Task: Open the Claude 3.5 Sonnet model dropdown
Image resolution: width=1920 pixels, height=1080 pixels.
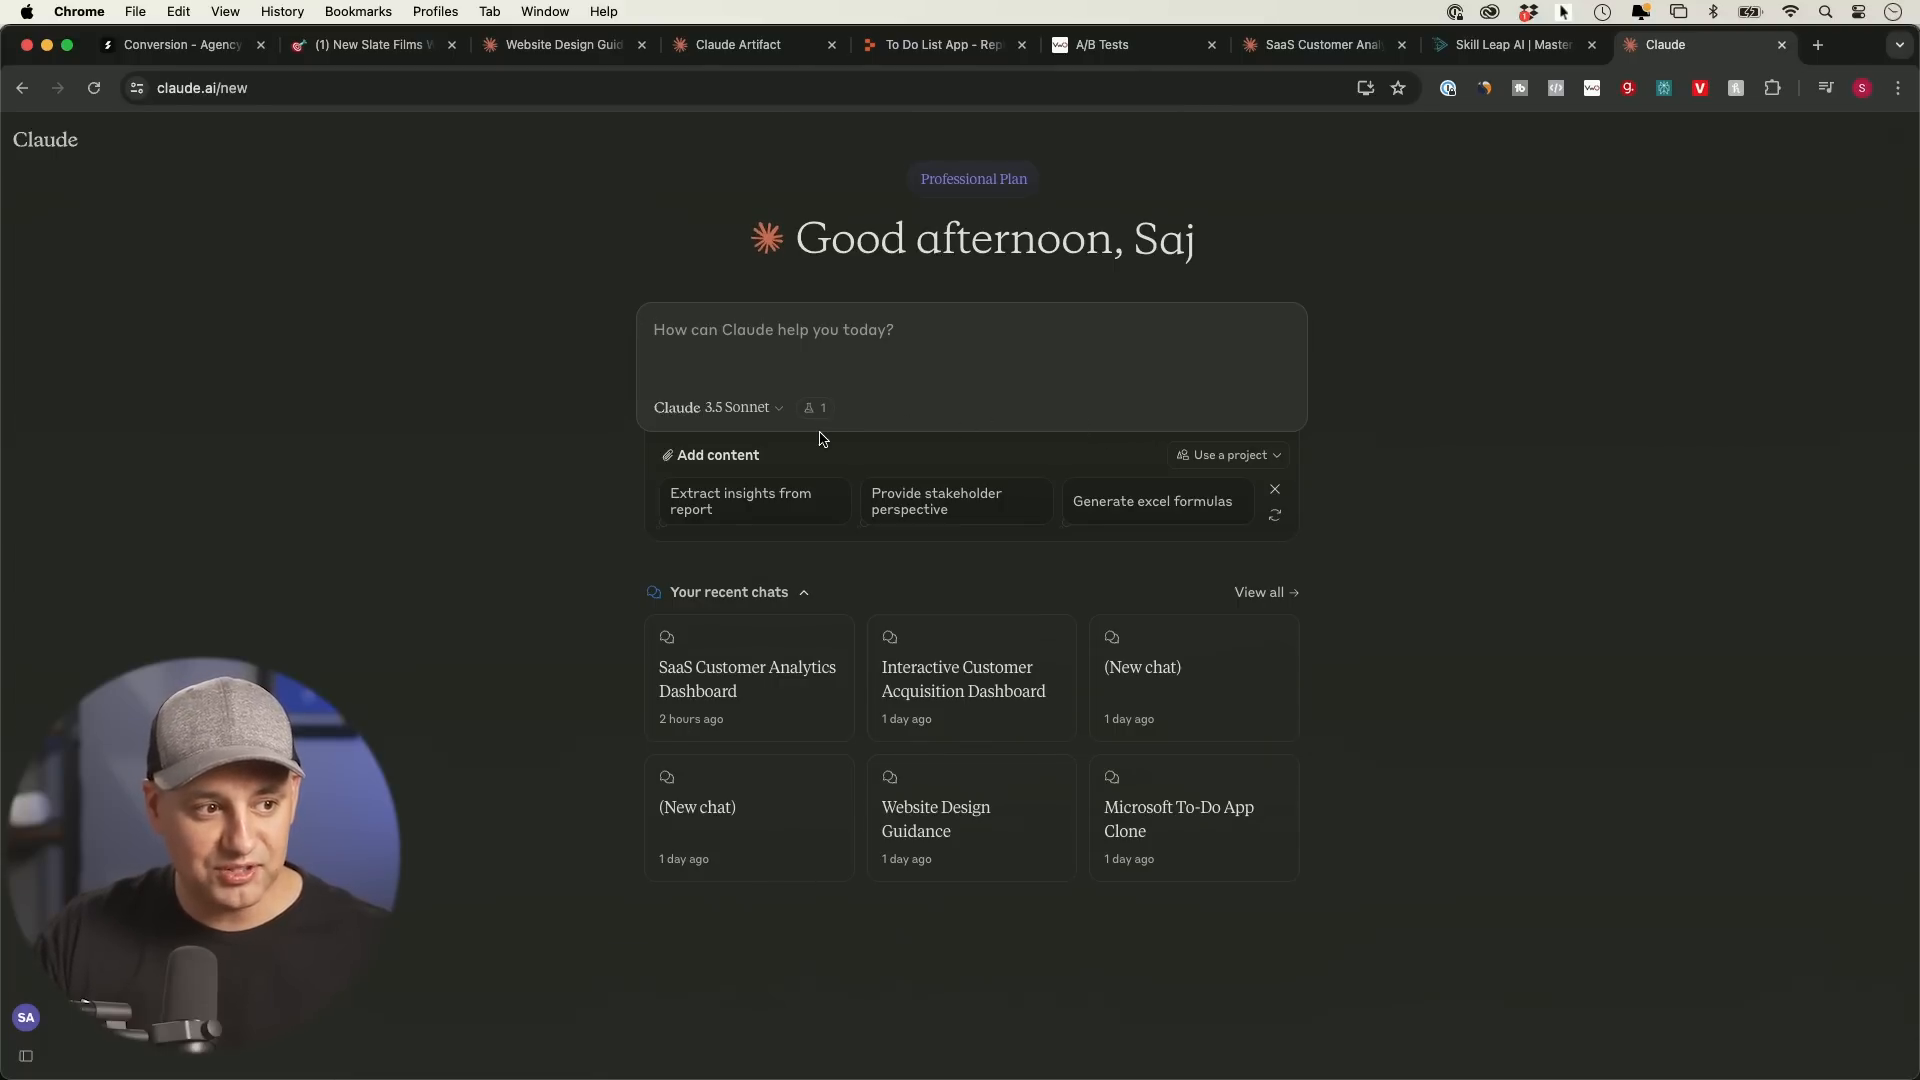Action: [718, 408]
